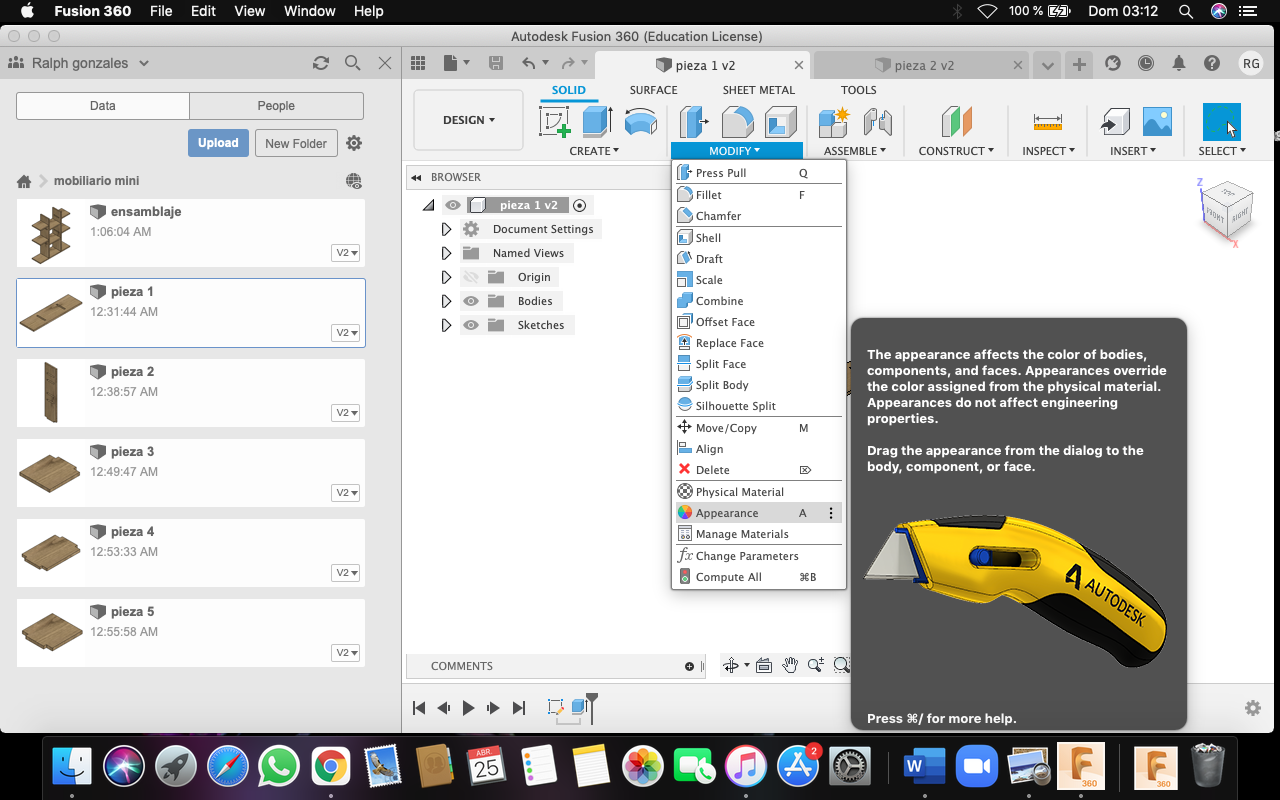
Task: Select Physical Material in Modify menu
Action: [x=758, y=492]
